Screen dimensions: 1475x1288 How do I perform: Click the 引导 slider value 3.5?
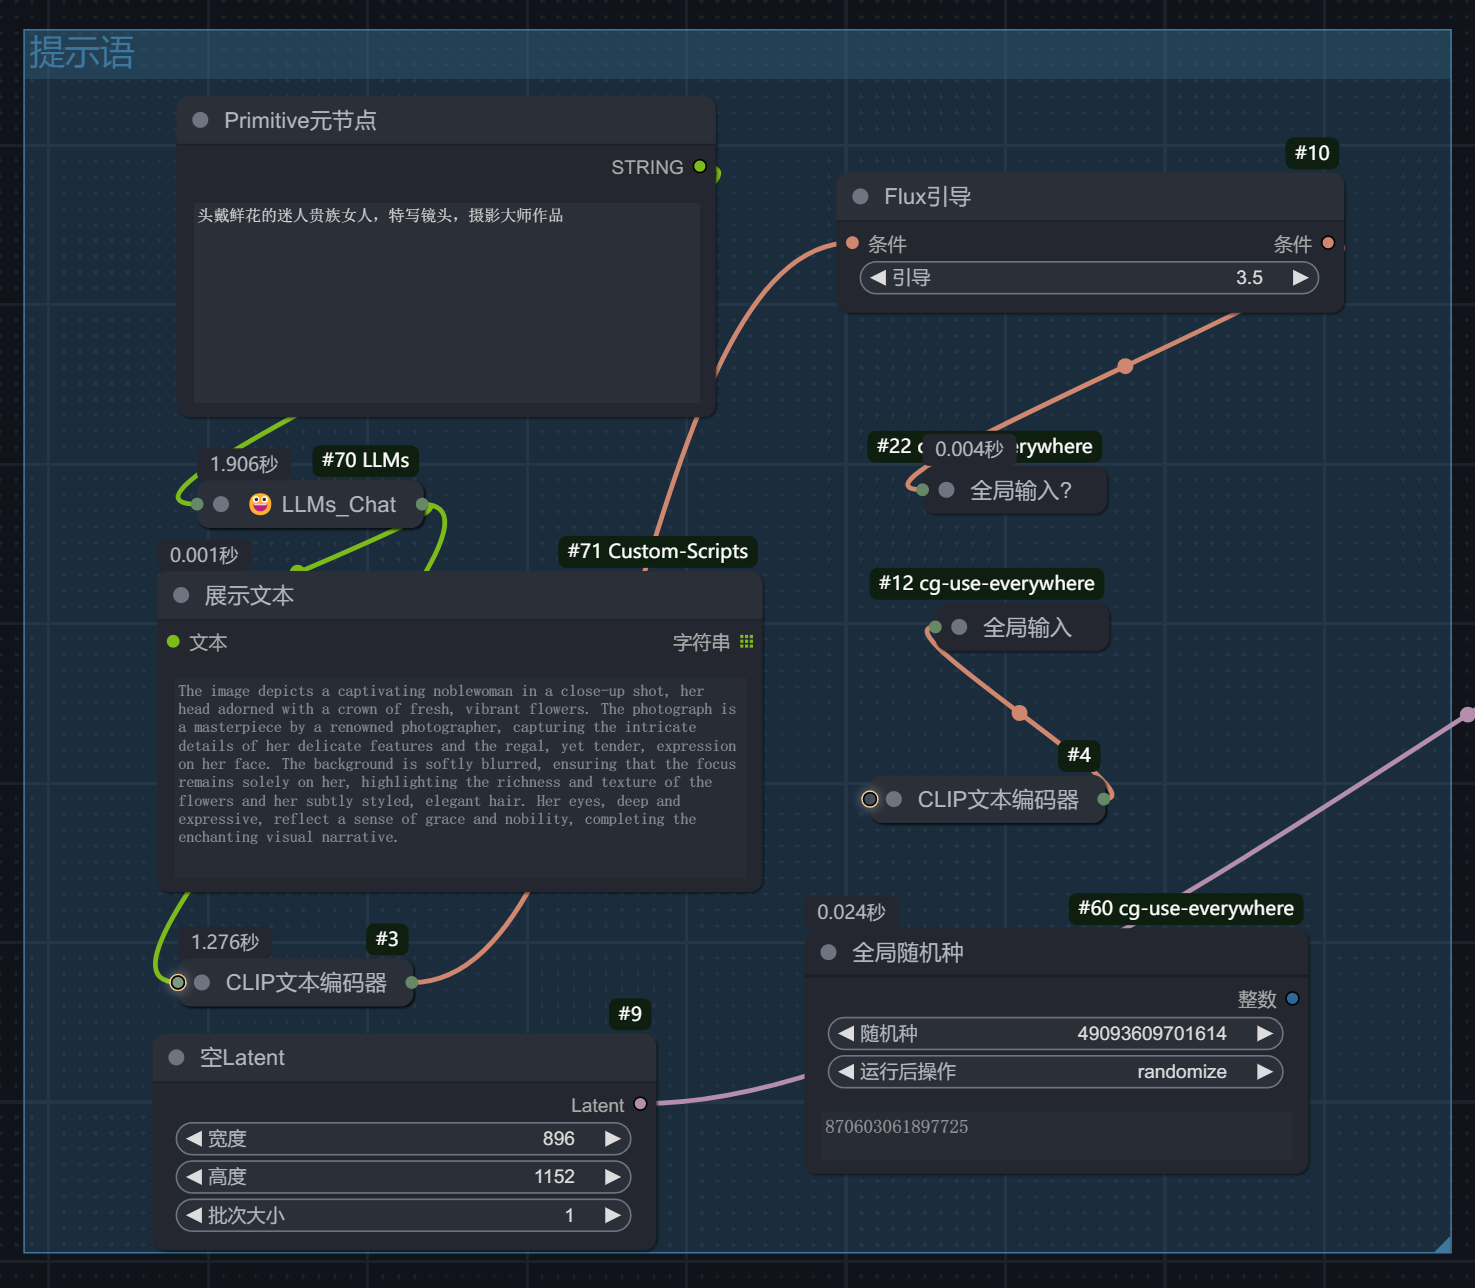1249,278
